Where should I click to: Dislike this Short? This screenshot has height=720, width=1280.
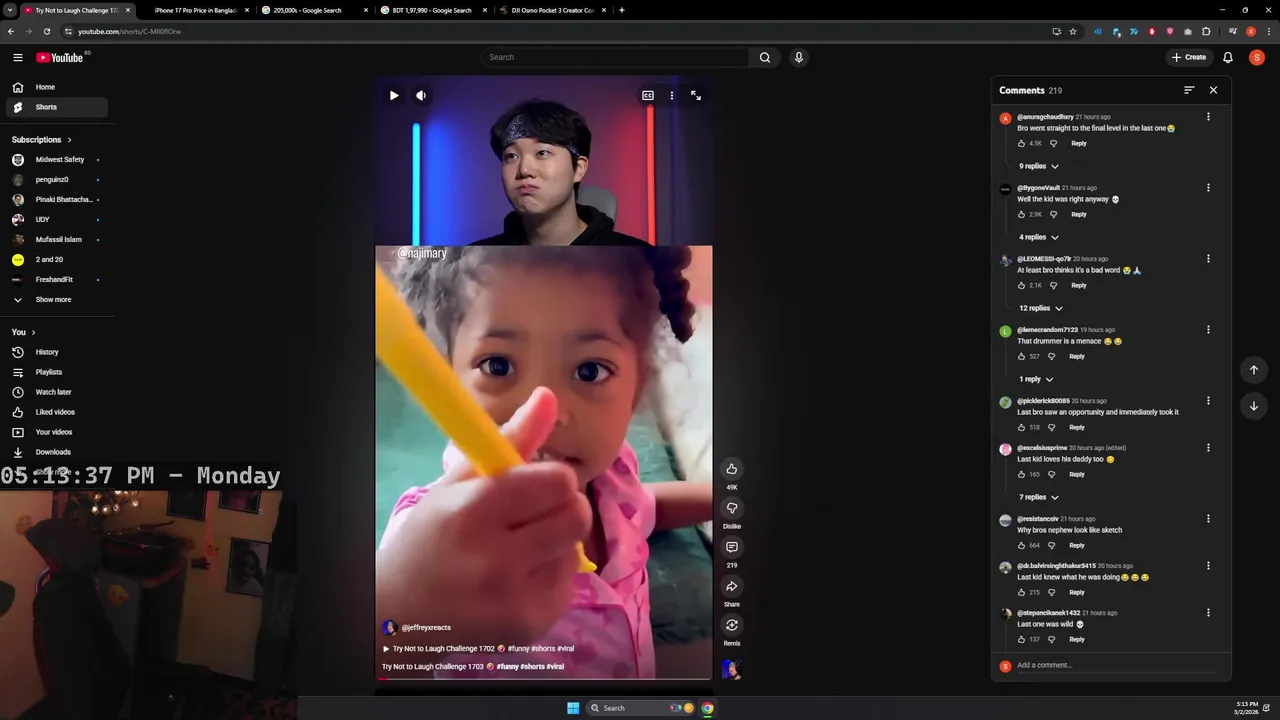click(x=732, y=508)
